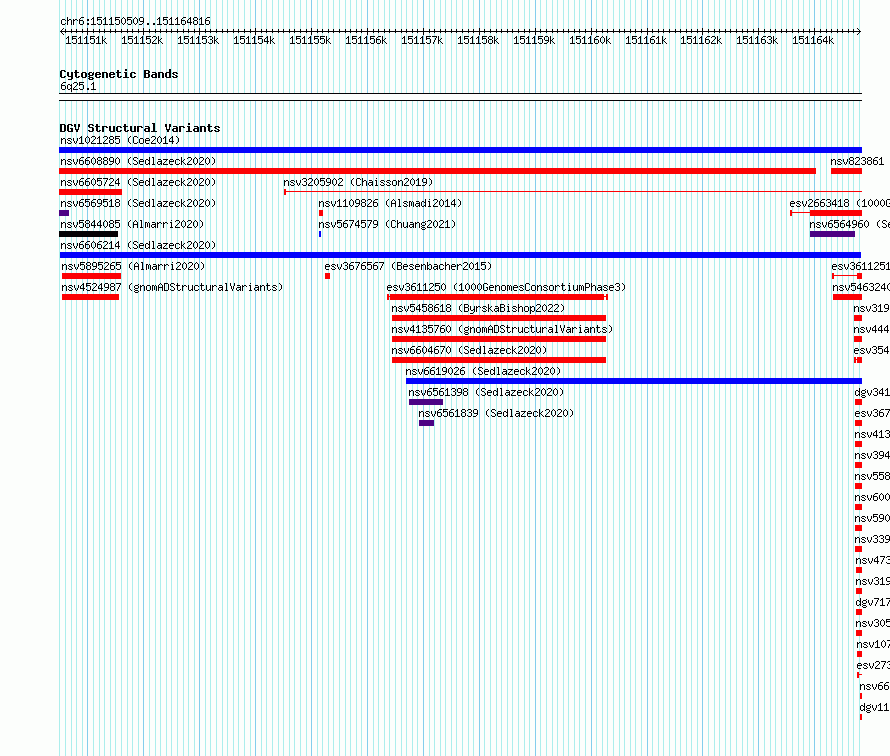Screen dimensions: 890x756
Task: Click the 151158k ruler tick label
Action: pos(478,41)
